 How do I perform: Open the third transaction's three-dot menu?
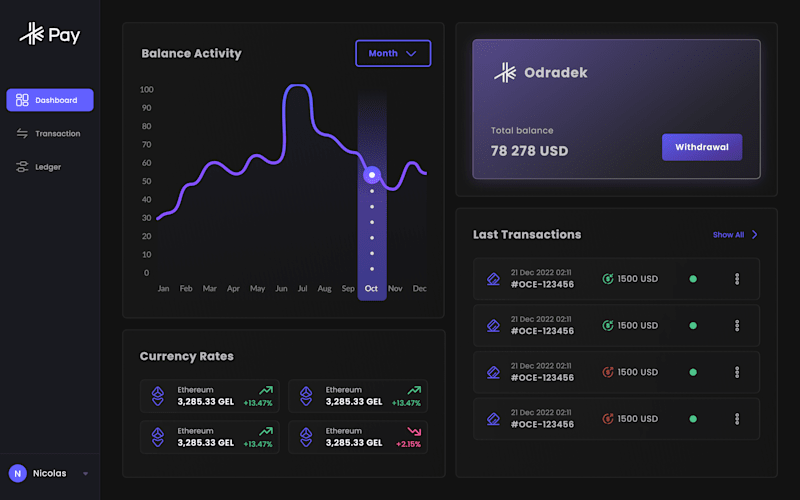(x=737, y=372)
